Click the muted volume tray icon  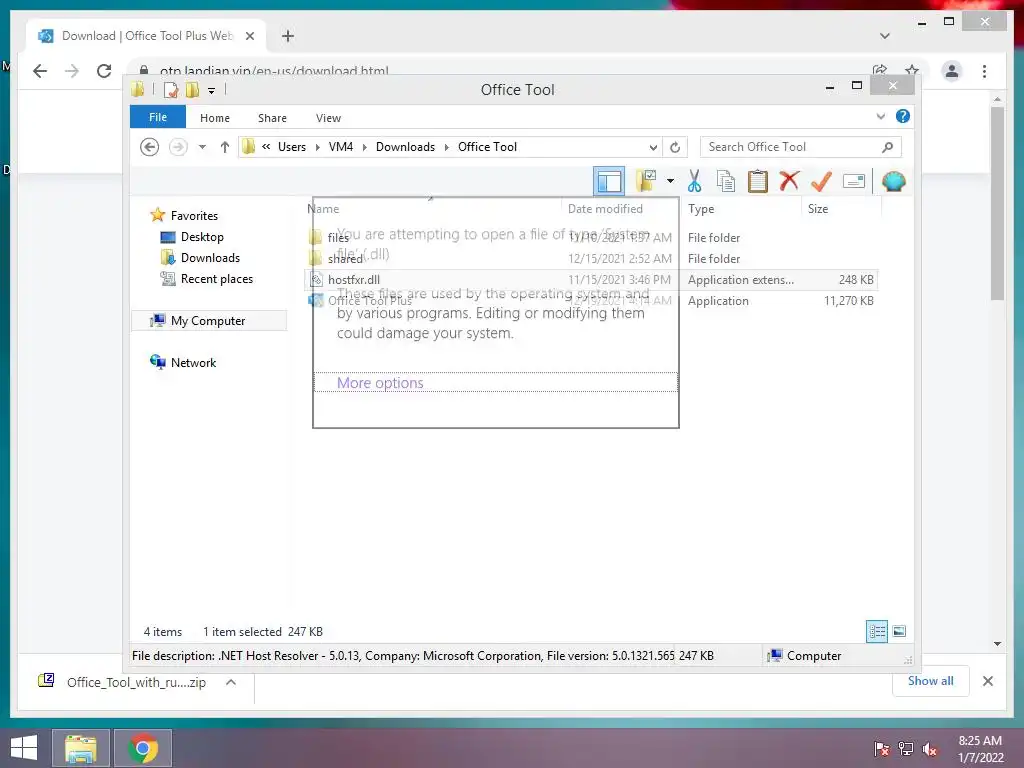[930, 749]
